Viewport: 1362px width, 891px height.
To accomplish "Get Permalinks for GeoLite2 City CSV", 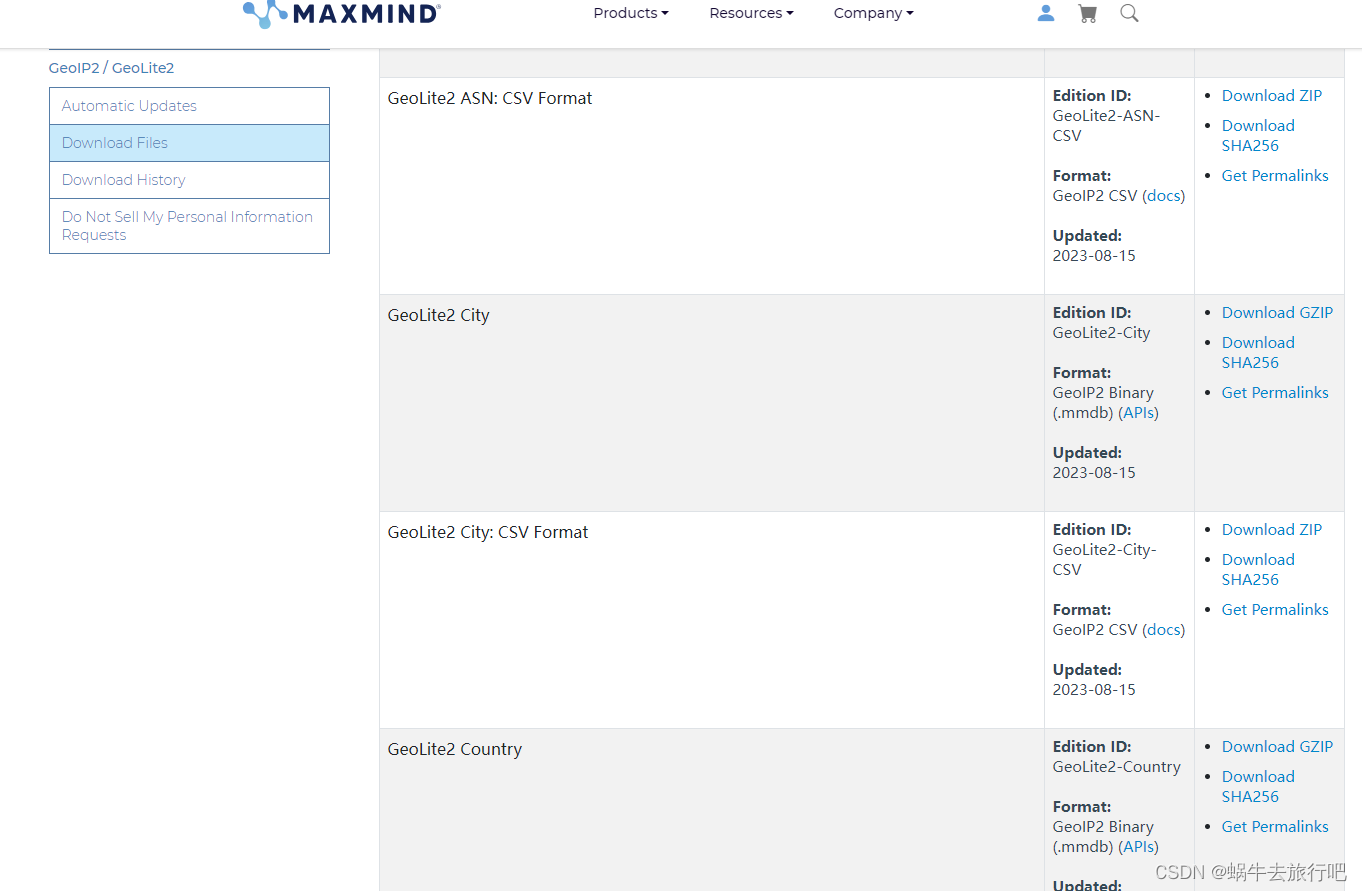I will (x=1275, y=610).
